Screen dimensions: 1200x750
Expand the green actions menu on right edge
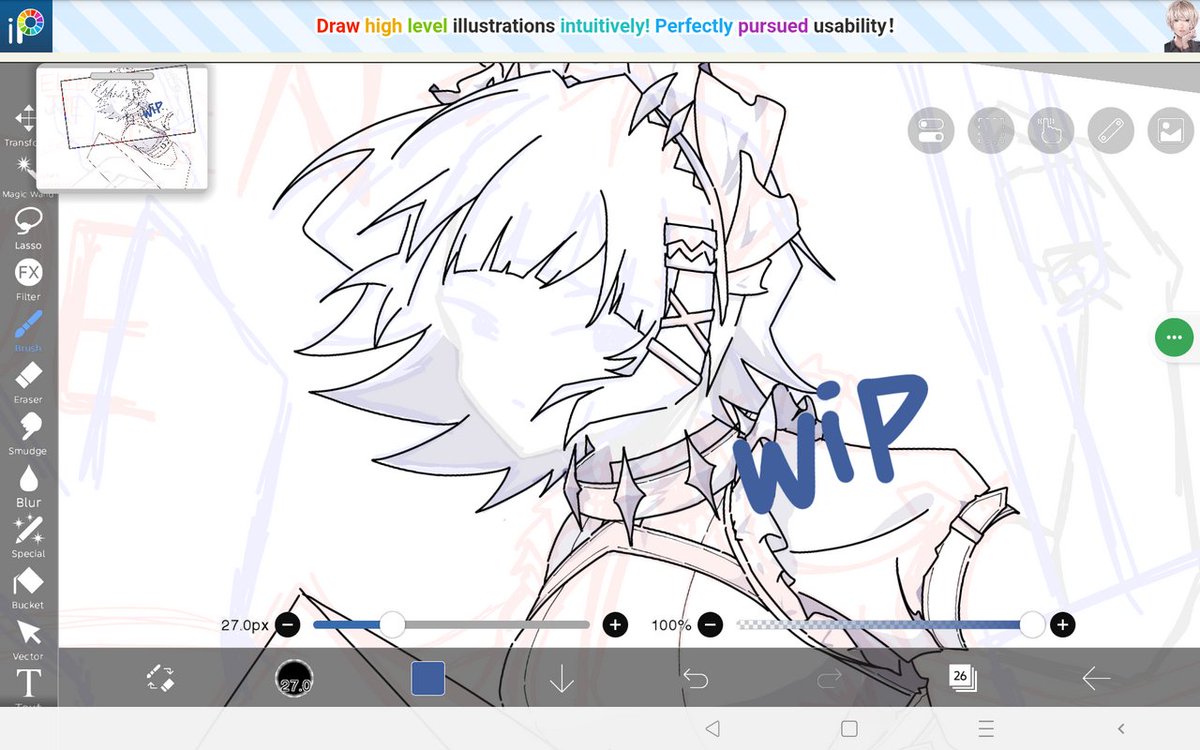click(1173, 338)
